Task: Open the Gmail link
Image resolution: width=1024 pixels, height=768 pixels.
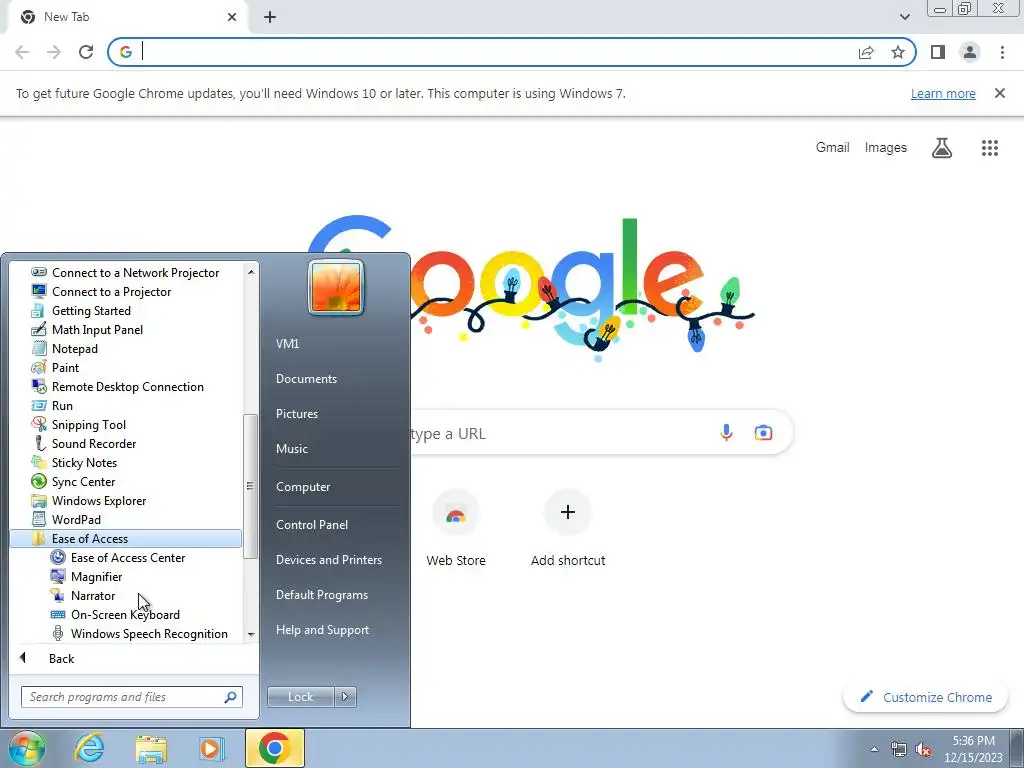Action: 833,148
